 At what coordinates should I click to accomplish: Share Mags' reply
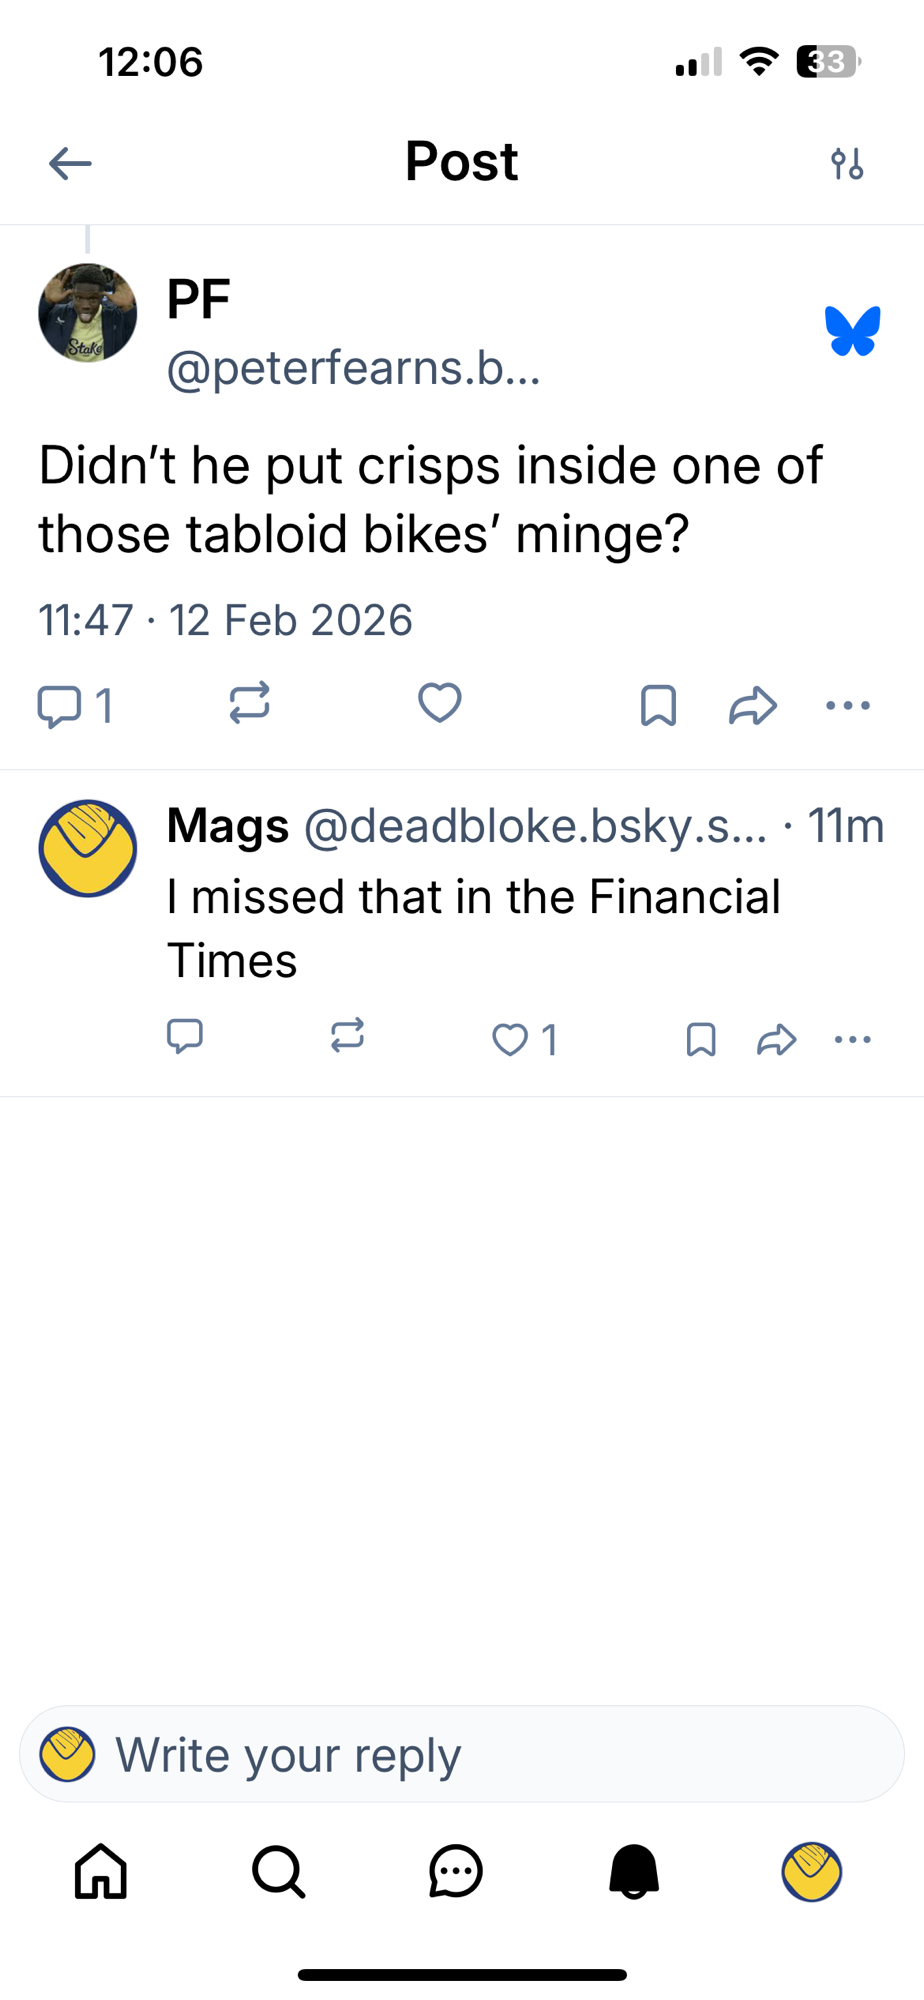776,1040
